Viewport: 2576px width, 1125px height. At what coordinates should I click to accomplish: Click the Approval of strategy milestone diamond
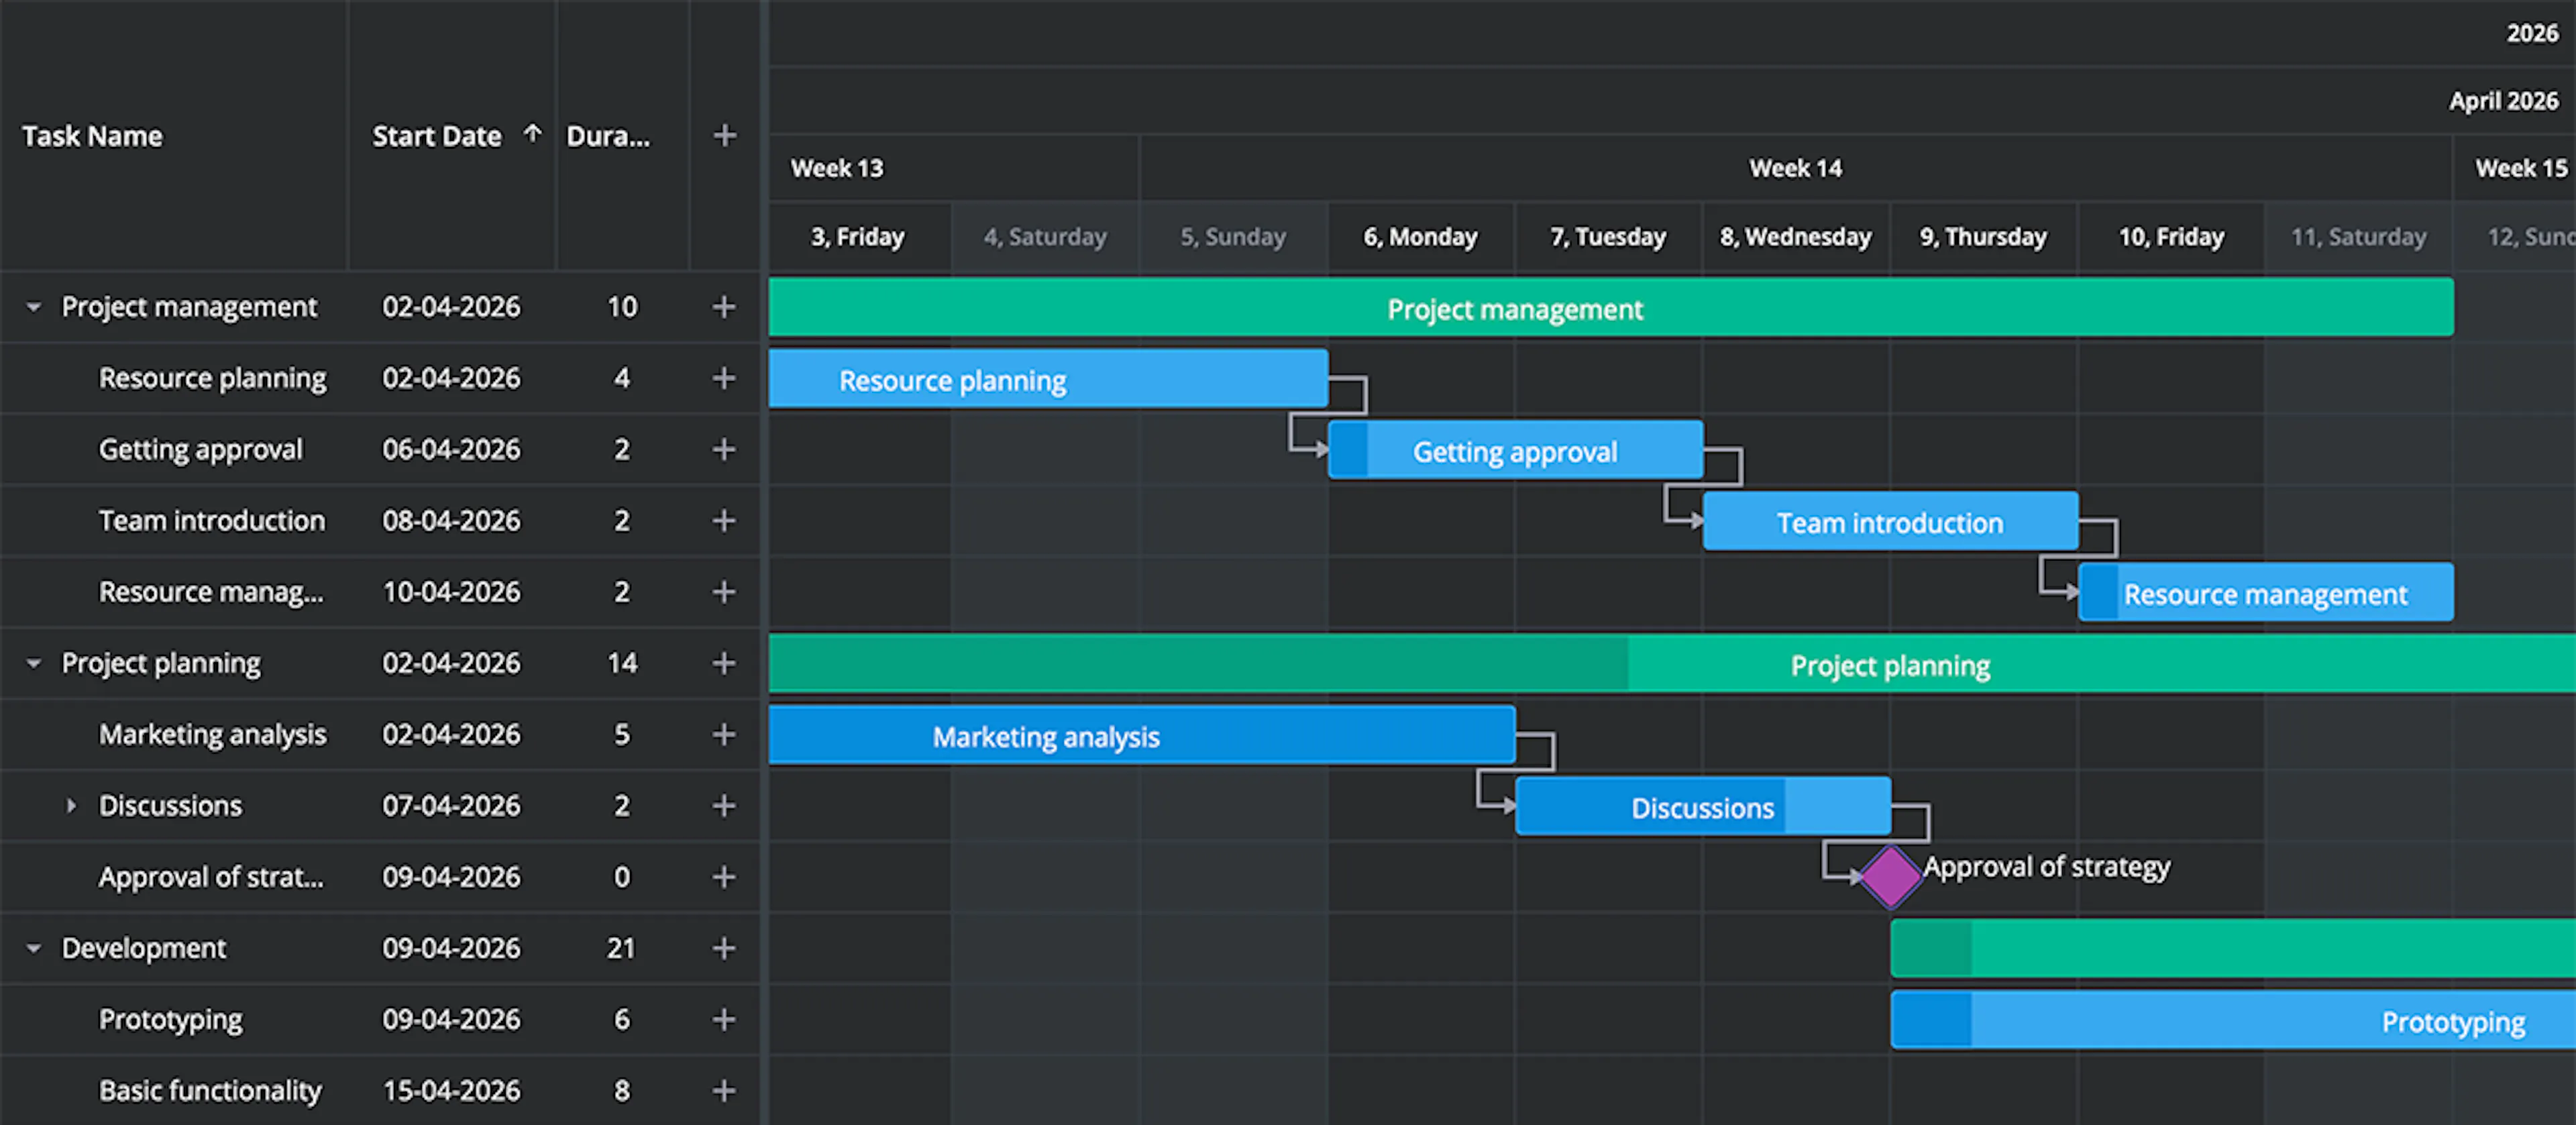1890,877
